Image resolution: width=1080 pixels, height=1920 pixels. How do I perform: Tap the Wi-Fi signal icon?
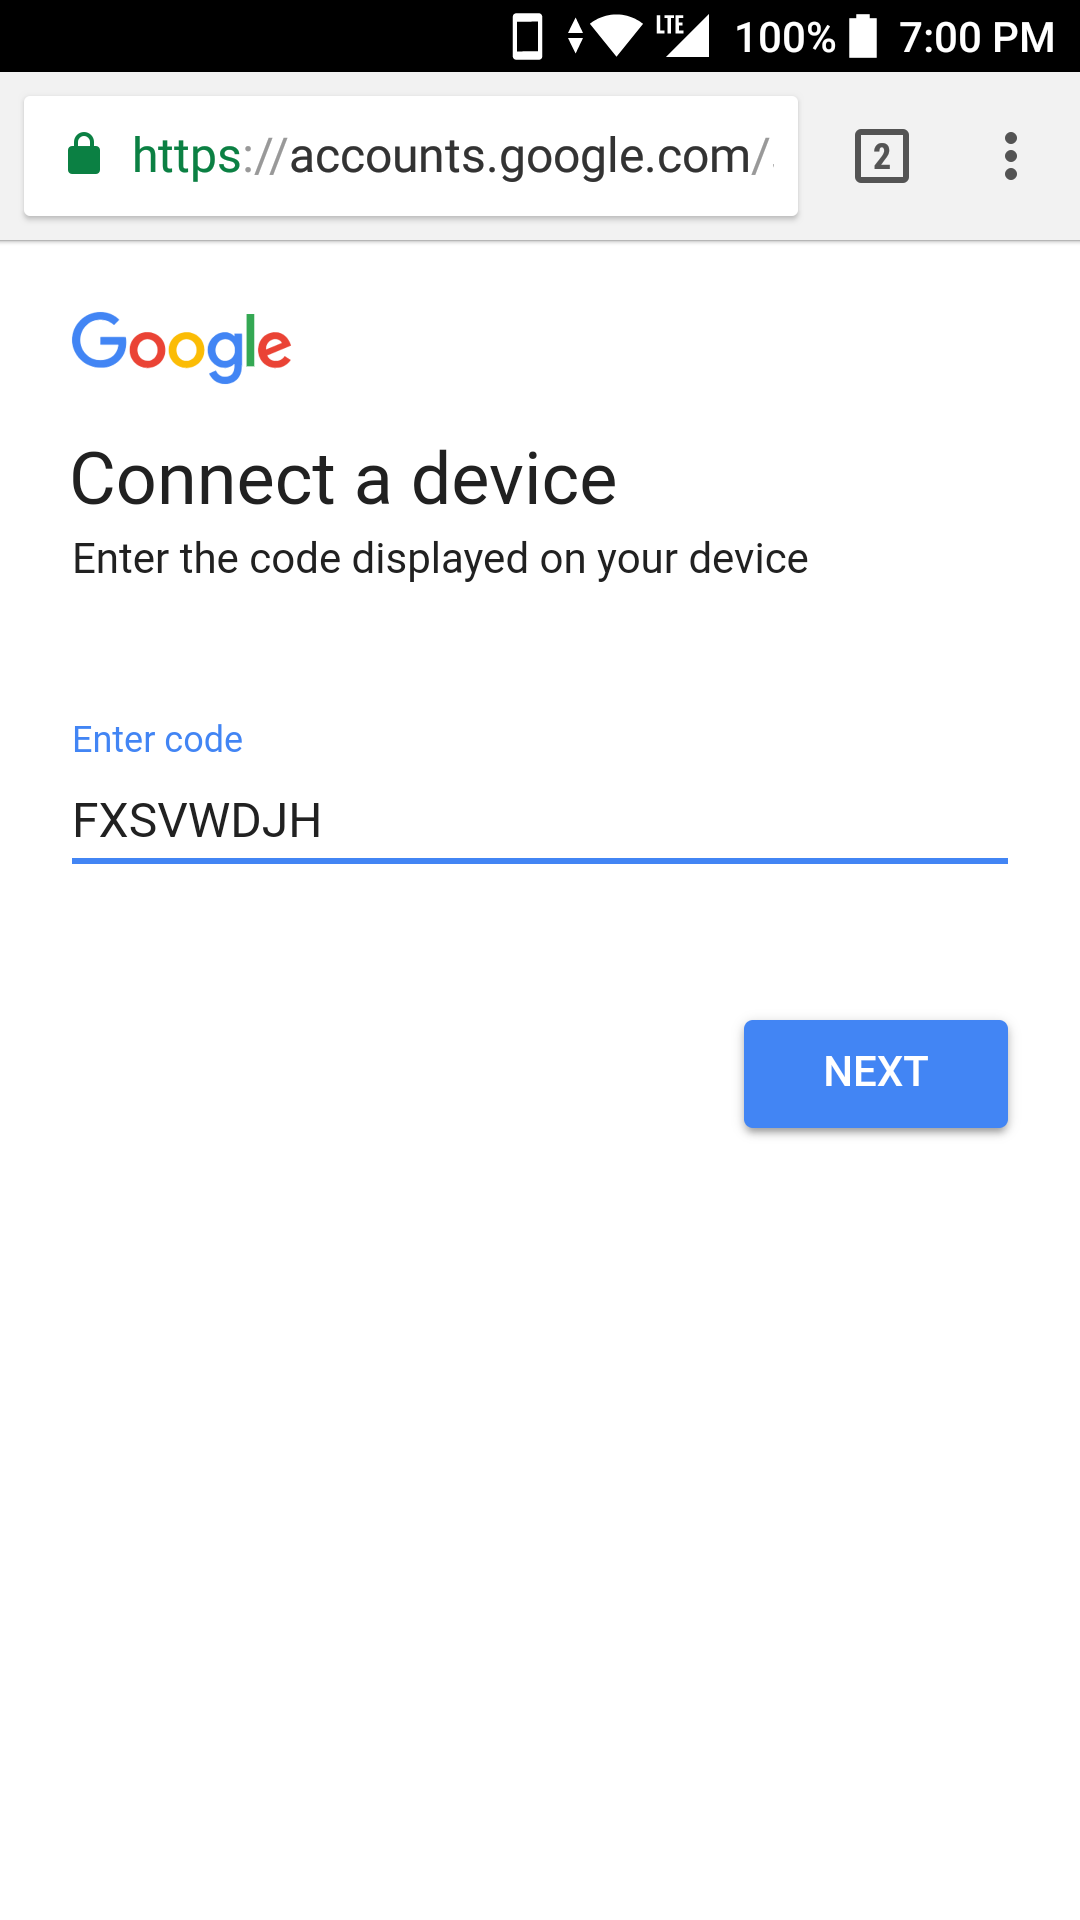click(x=617, y=36)
